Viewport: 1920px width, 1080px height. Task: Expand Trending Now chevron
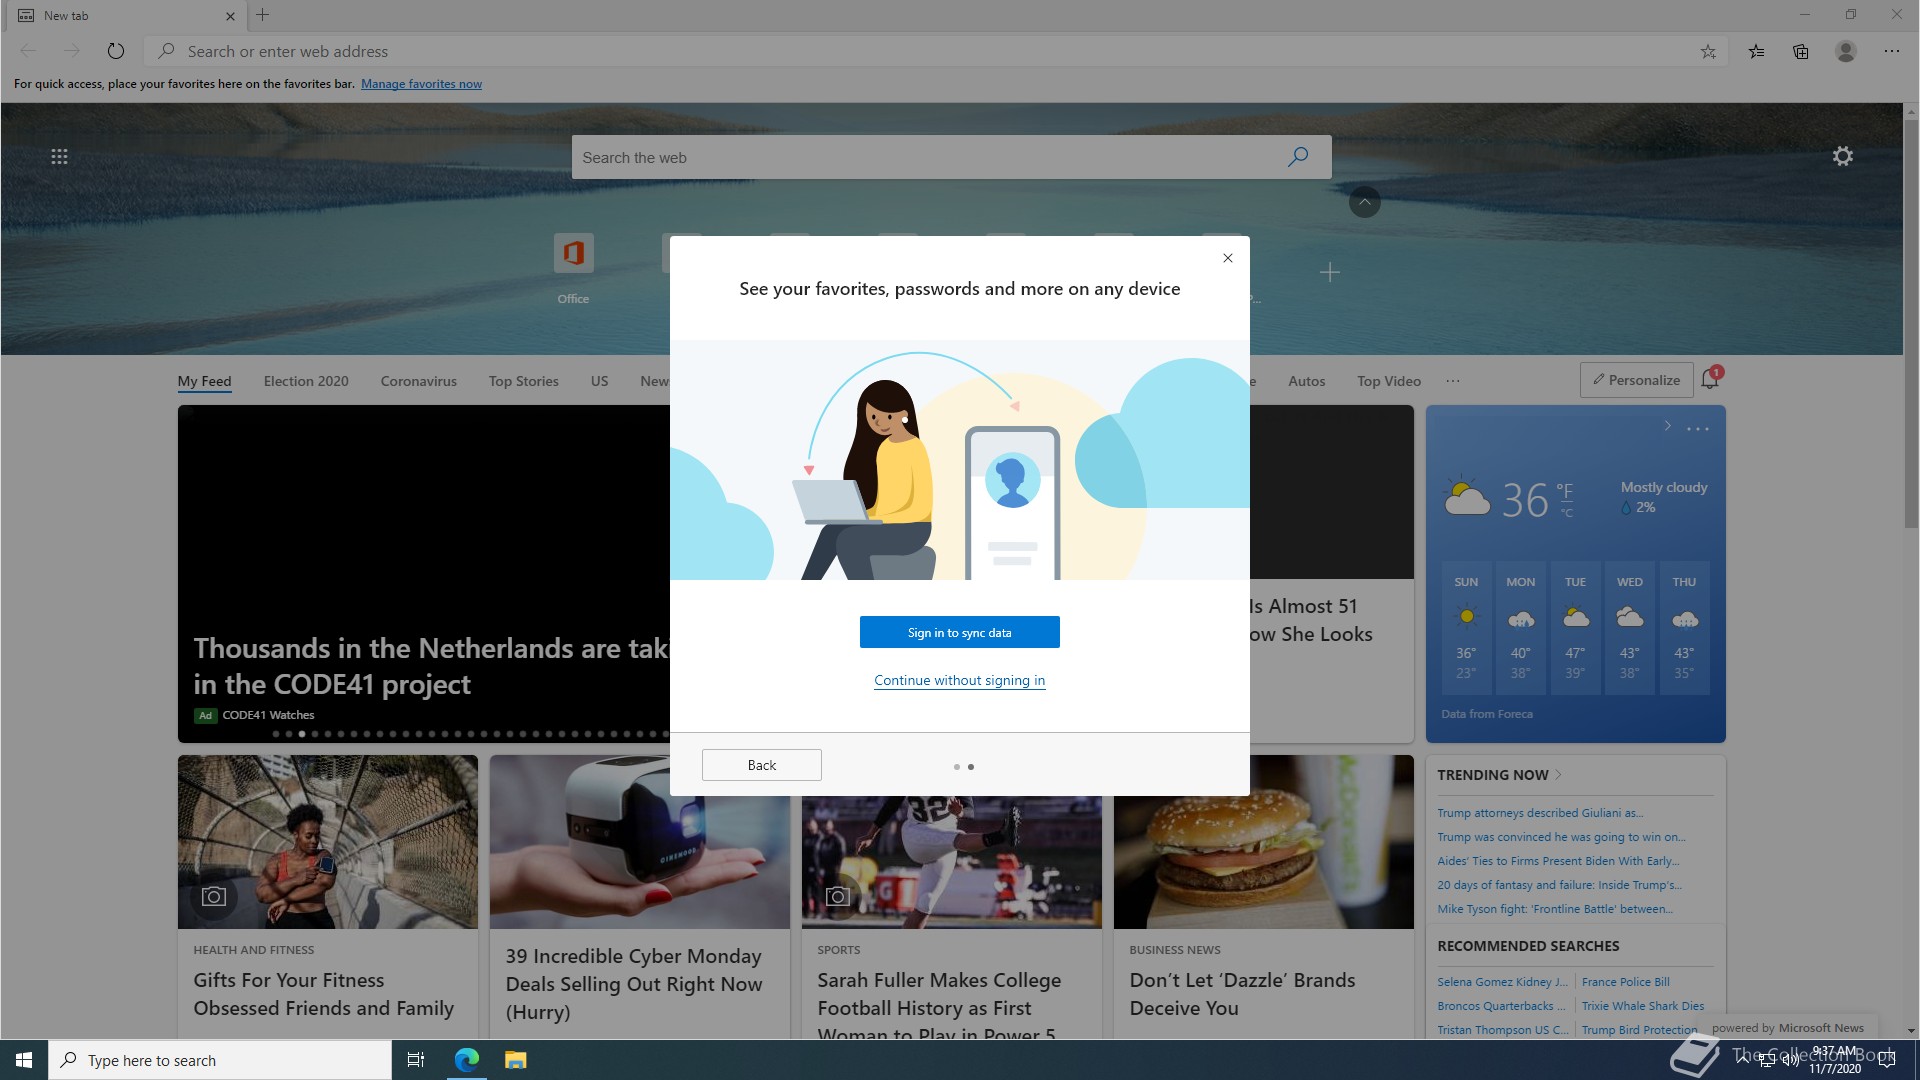[x=1559, y=775]
